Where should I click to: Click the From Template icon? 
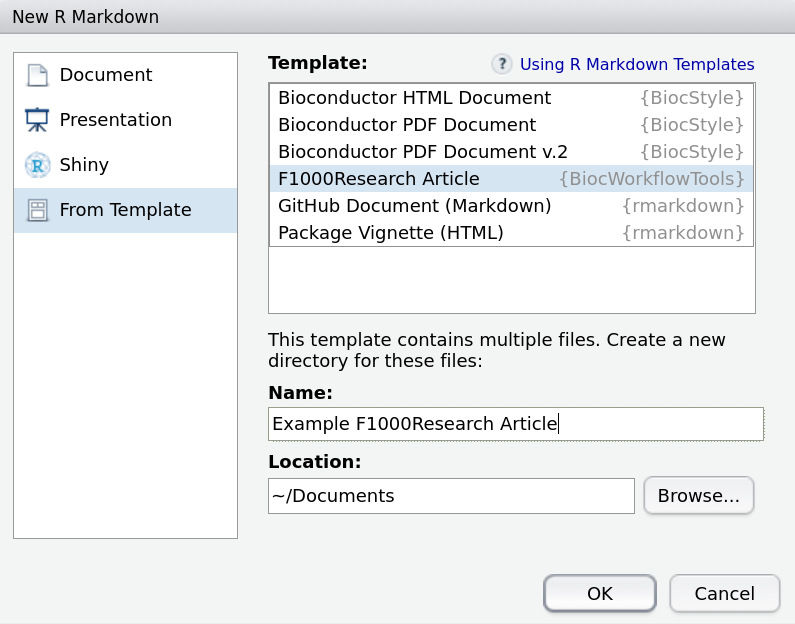point(37,210)
